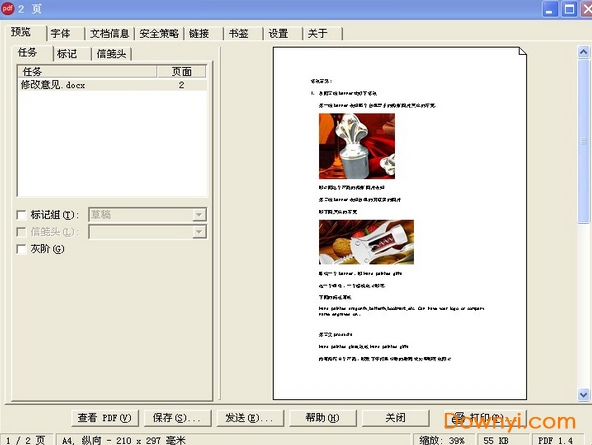Open the 链接 tab
Screen dimensions: 592x445
pyautogui.click(x=204, y=34)
